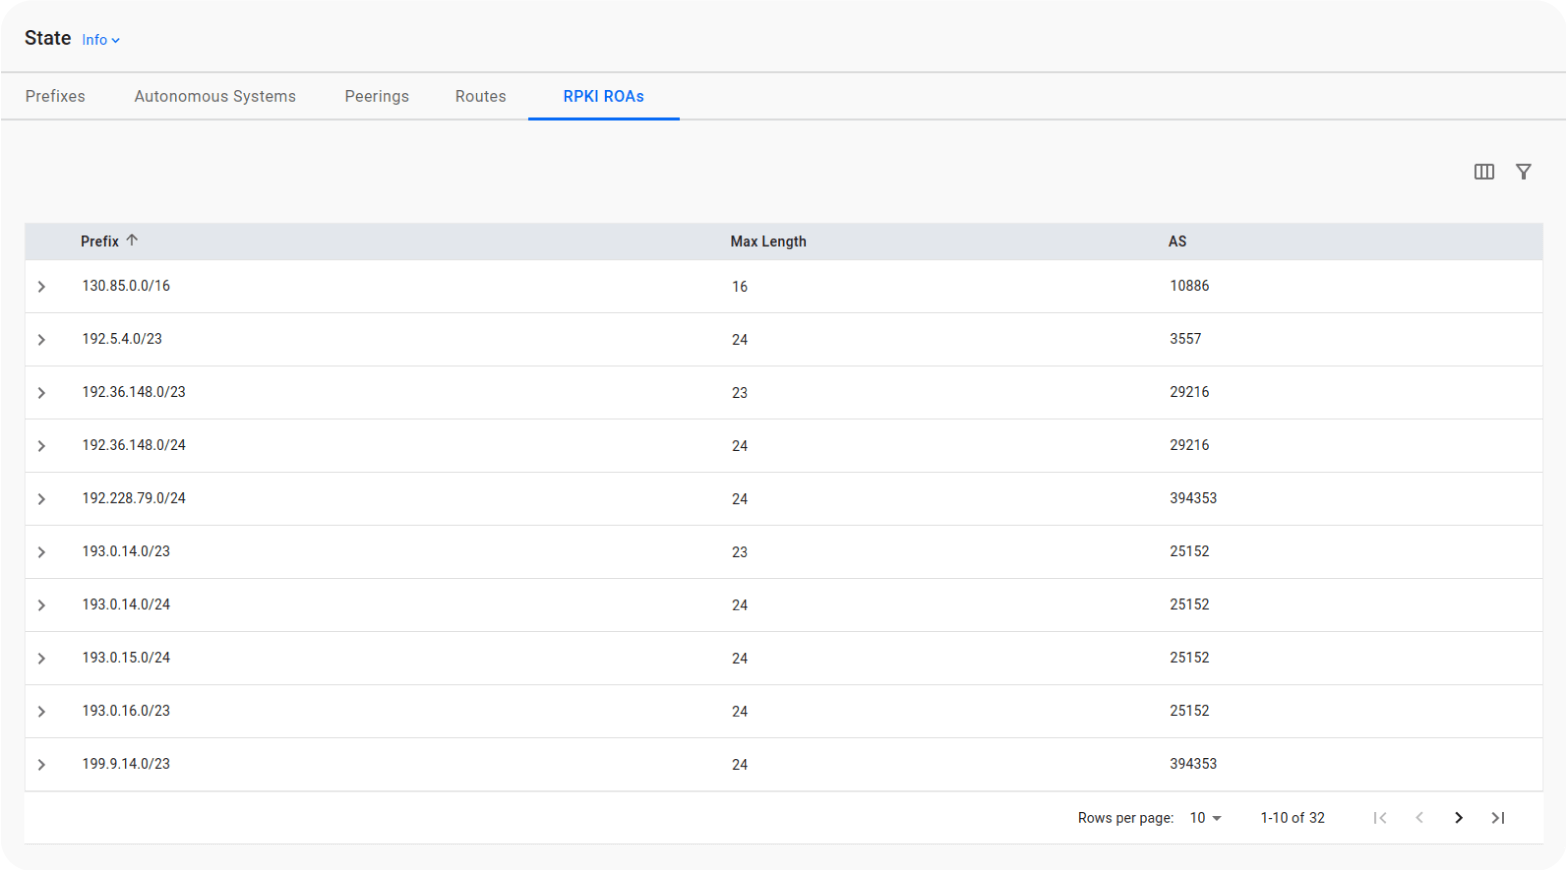Expand the 199.9.14.0/23 row
This screenshot has width=1566, height=870.
click(x=42, y=765)
